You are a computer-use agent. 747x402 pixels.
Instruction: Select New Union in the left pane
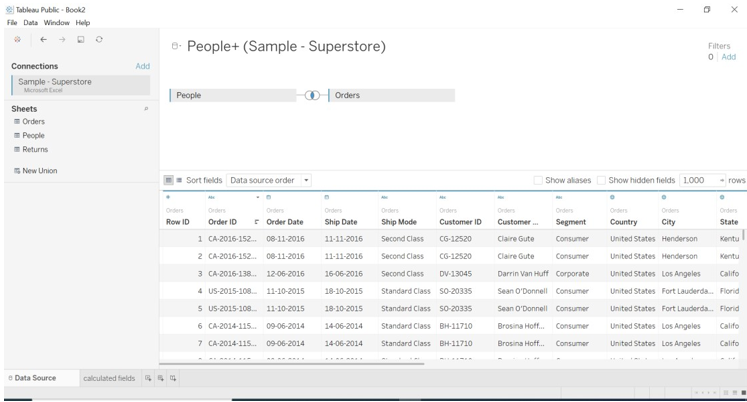point(40,171)
